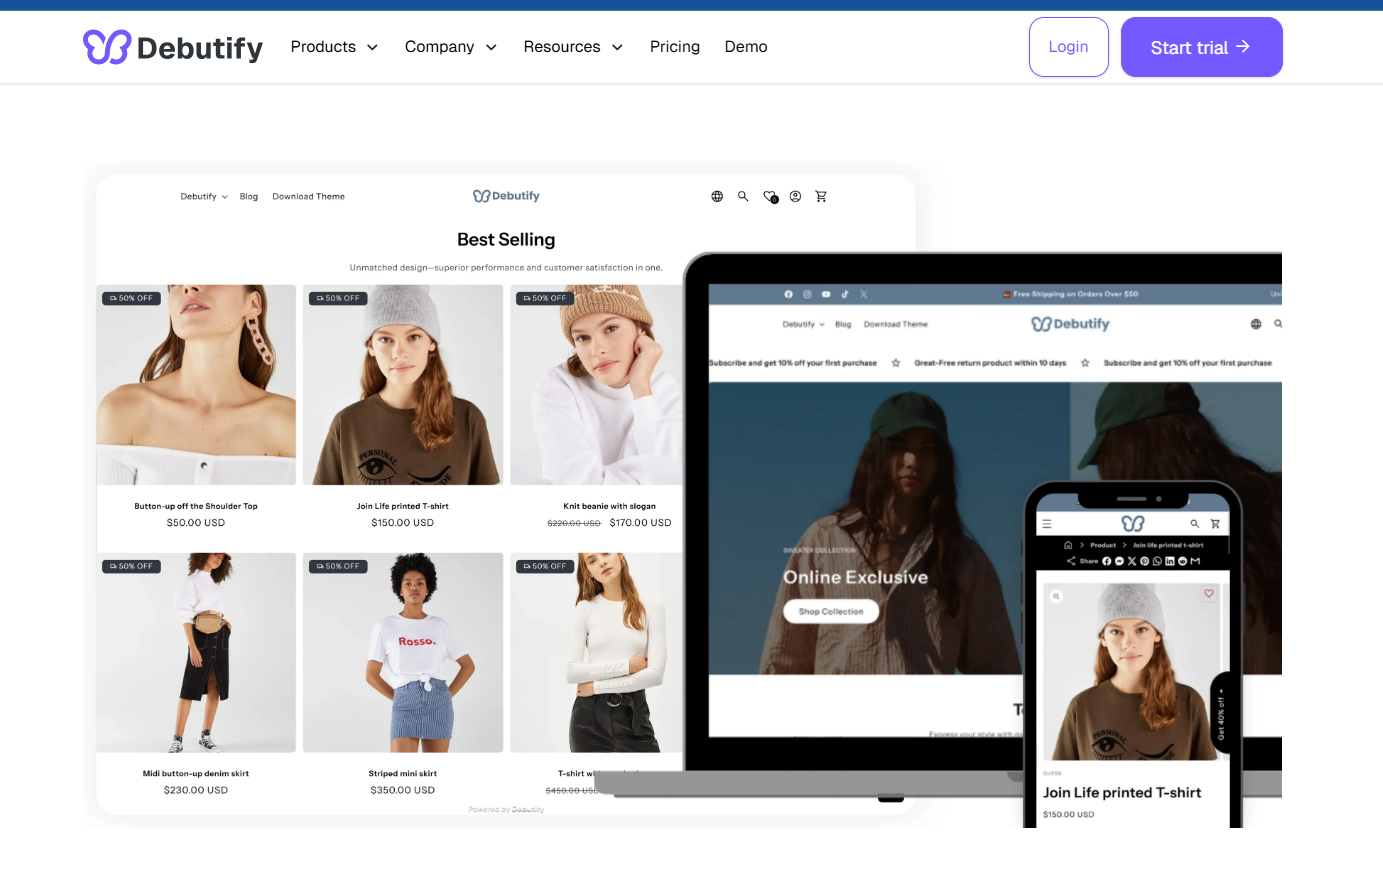Click the account profile icon

click(x=795, y=196)
